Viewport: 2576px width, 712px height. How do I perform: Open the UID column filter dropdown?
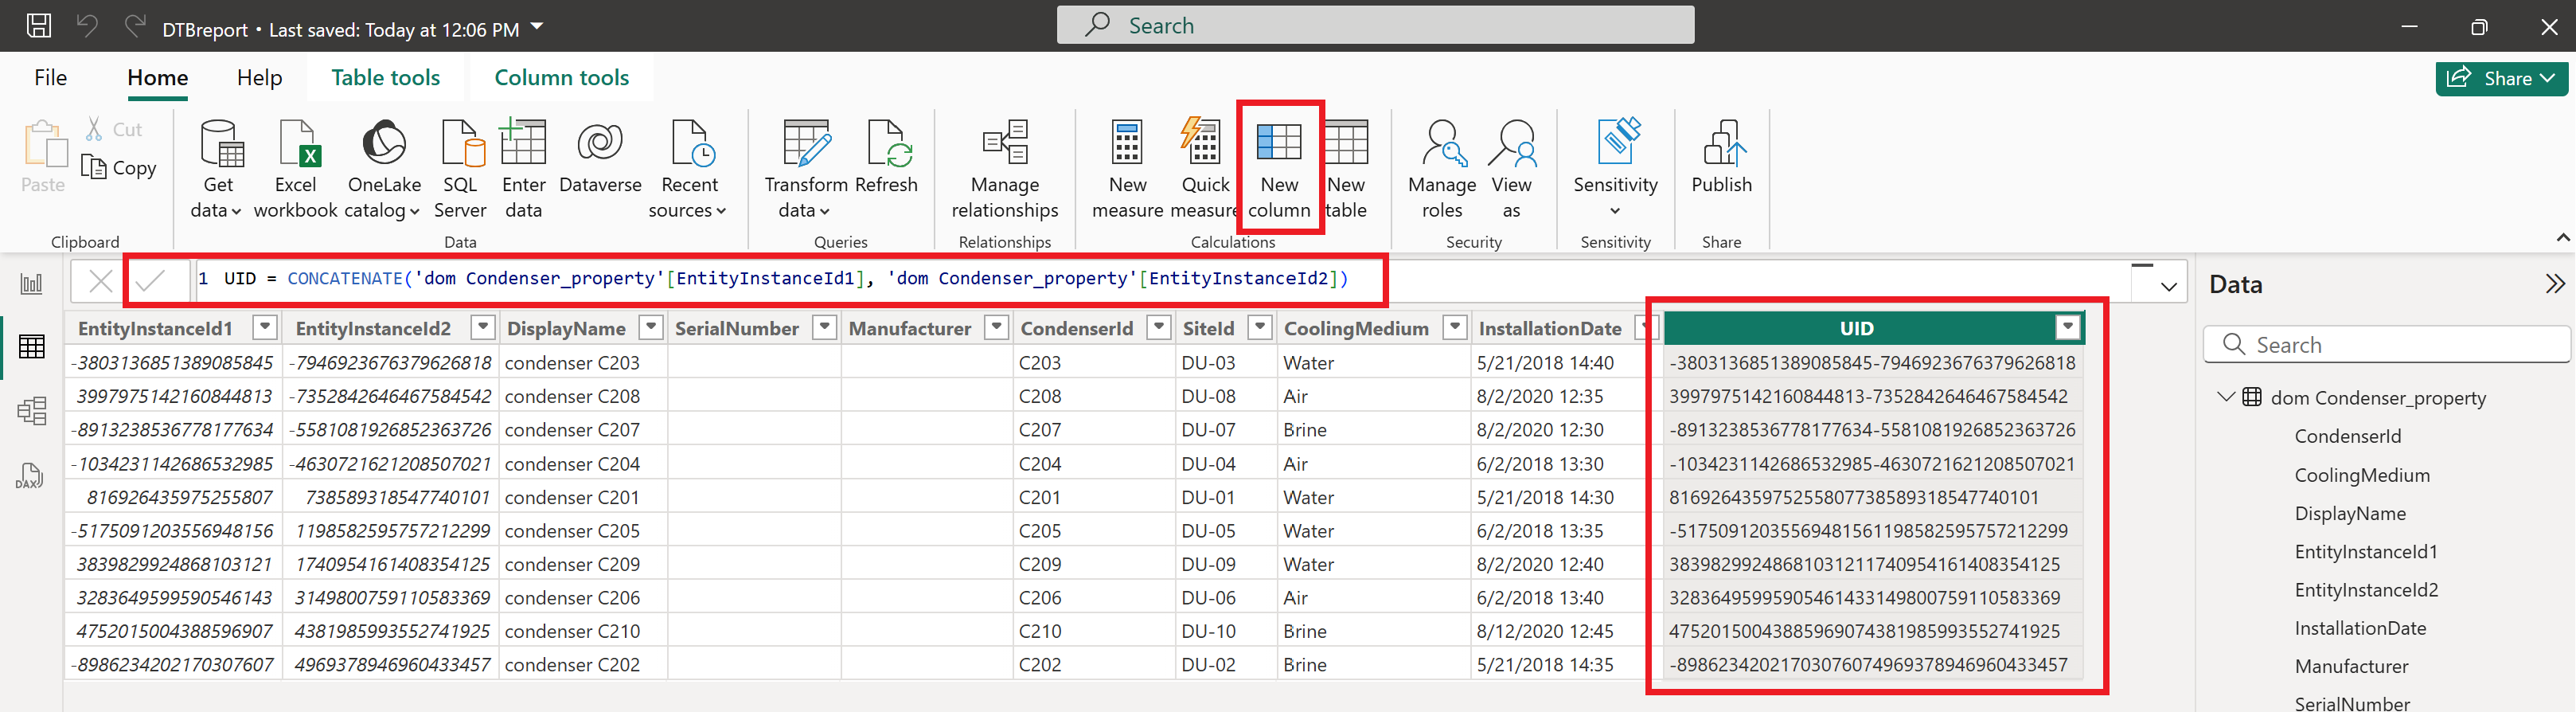(2067, 328)
